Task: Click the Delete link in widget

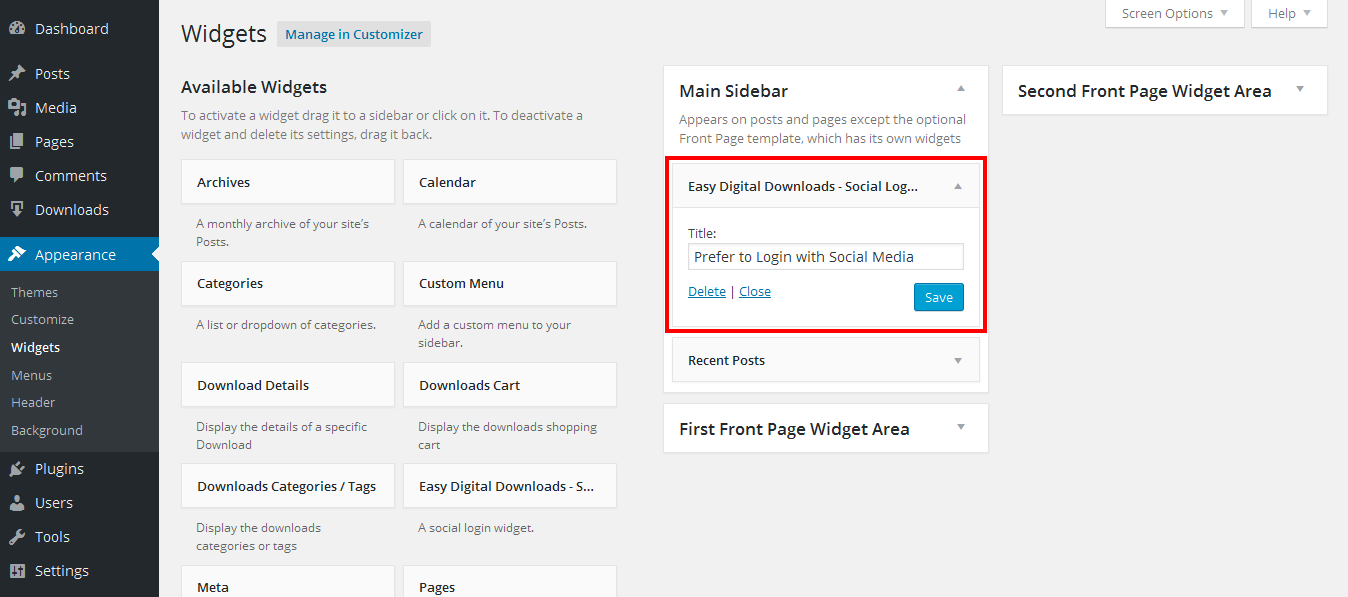Action: point(707,292)
